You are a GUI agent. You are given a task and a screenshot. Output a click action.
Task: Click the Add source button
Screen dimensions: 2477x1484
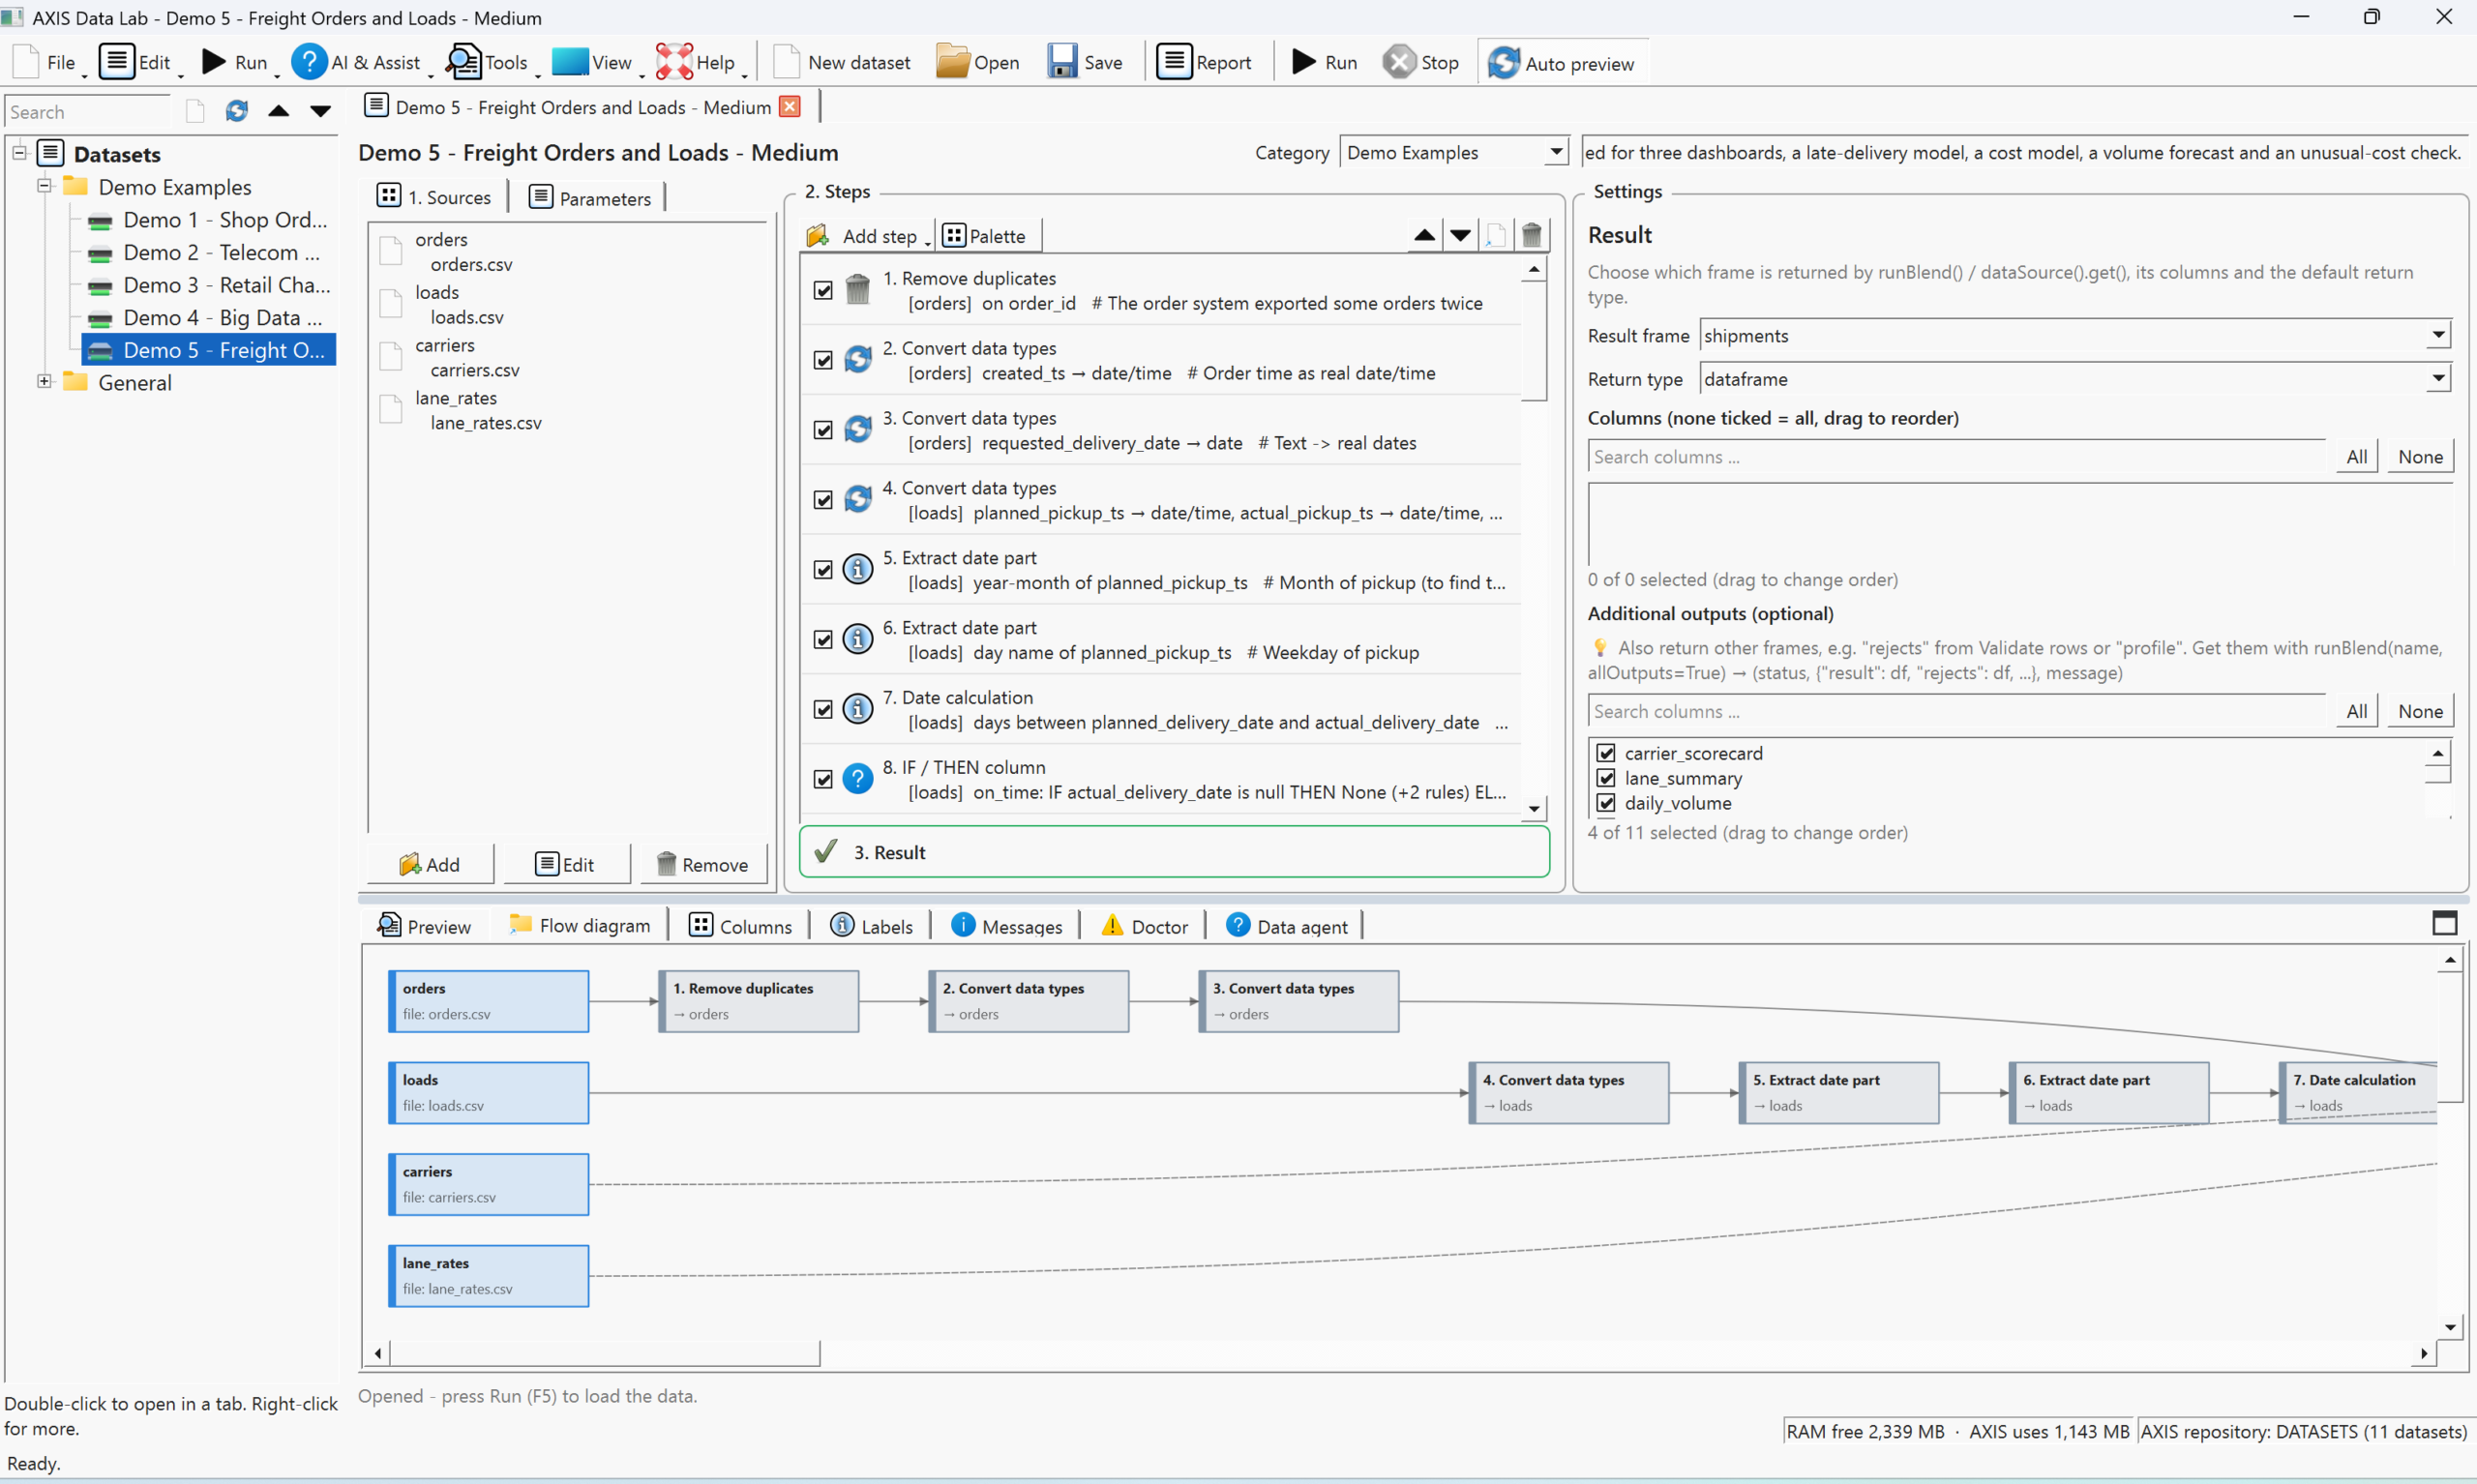pos(430,864)
